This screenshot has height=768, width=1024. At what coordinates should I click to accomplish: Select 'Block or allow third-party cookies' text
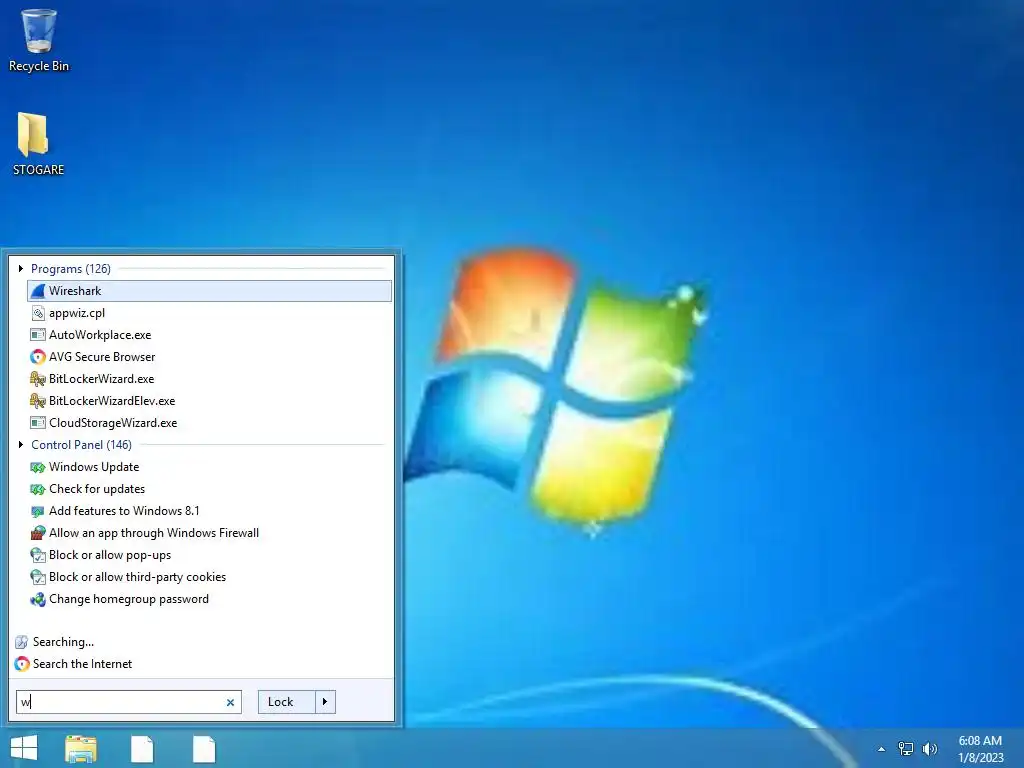coord(137,577)
